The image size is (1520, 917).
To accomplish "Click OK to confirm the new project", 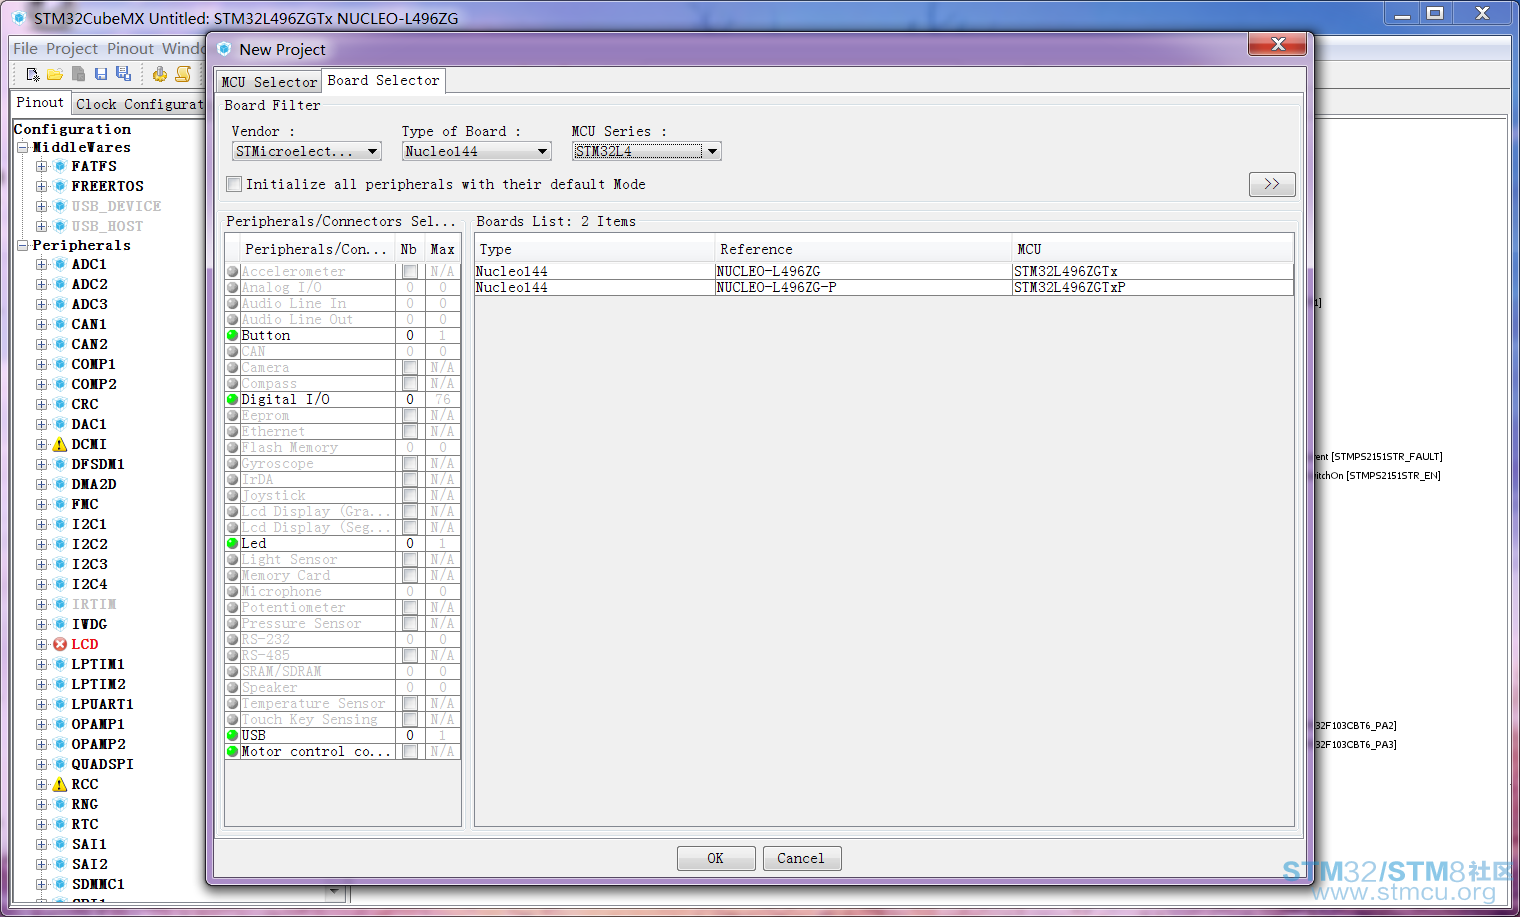I will click(x=715, y=858).
